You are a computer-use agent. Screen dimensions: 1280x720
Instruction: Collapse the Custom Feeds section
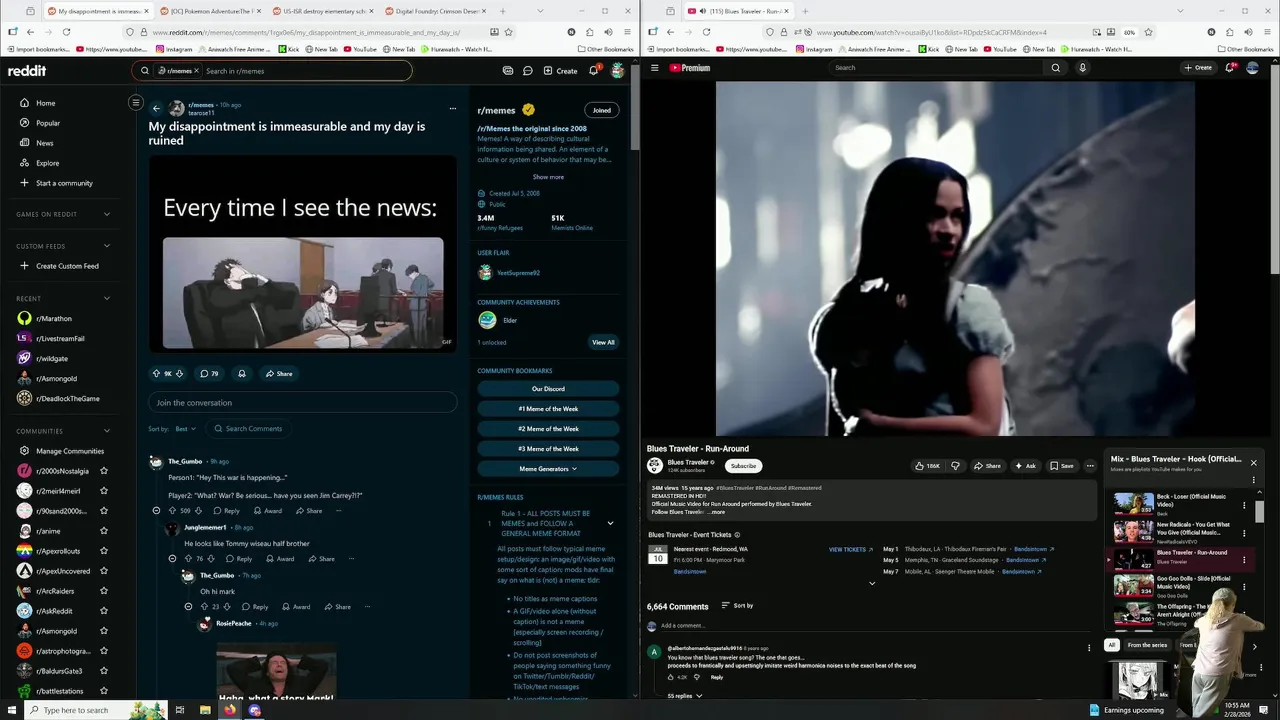[106, 246]
